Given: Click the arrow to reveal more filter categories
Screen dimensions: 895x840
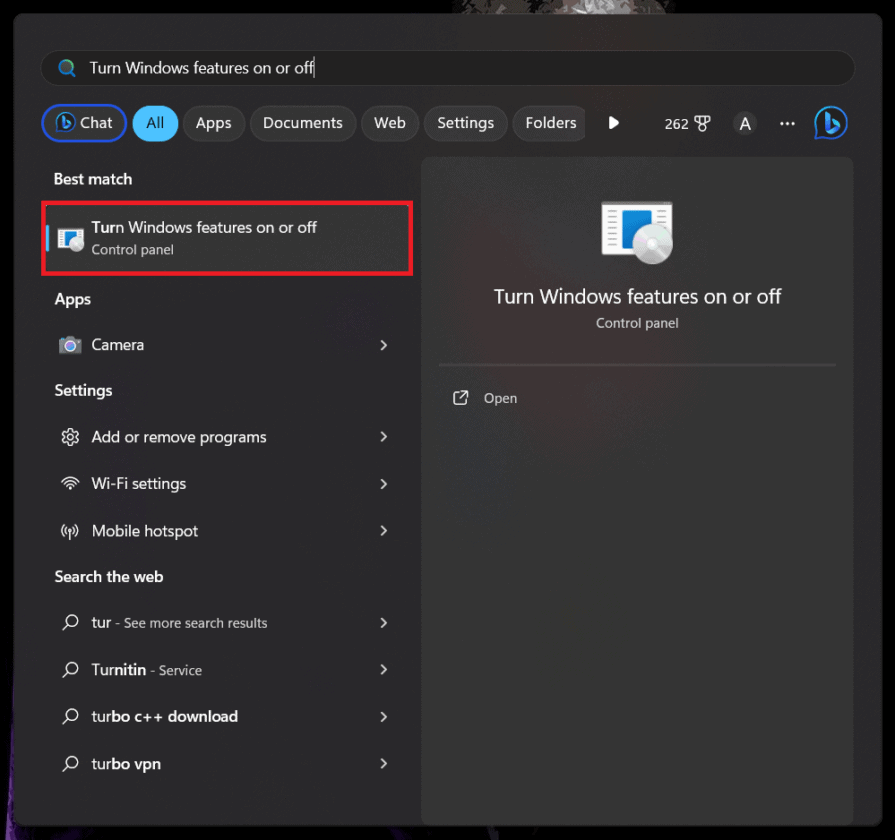Looking at the screenshot, I should (x=613, y=123).
